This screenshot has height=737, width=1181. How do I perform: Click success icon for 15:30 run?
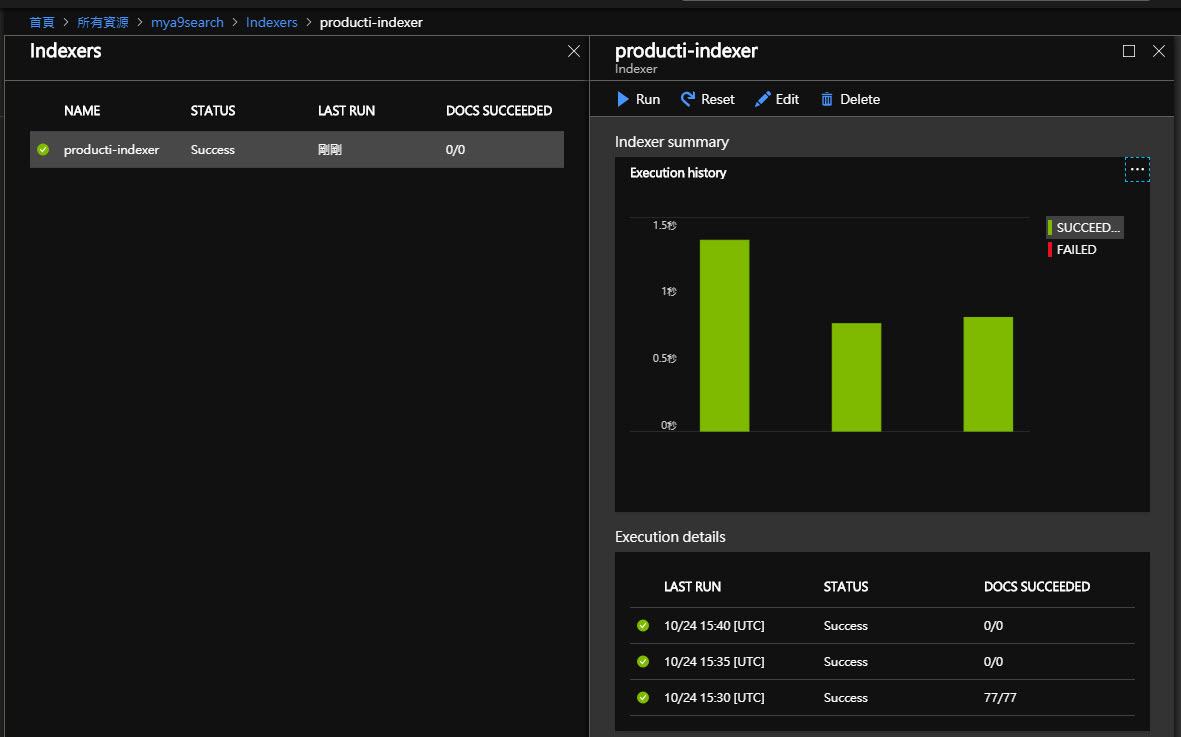[x=642, y=698]
